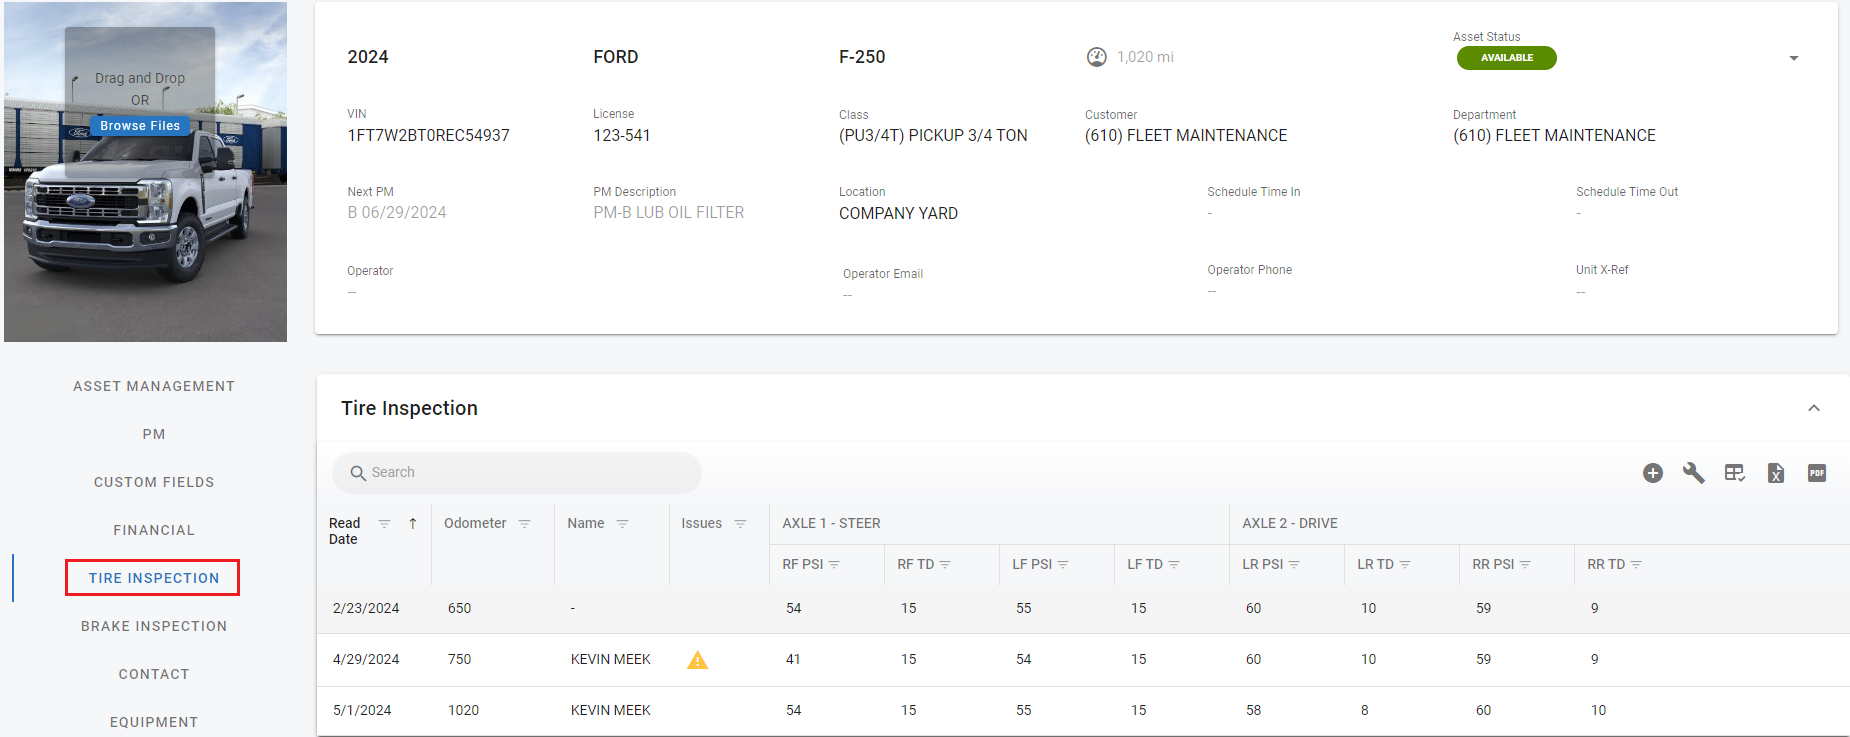Click Next PM date B 06/29/2024
This screenshot has width=1850, height=737.
pyautogui.click(x=397, y=212)
